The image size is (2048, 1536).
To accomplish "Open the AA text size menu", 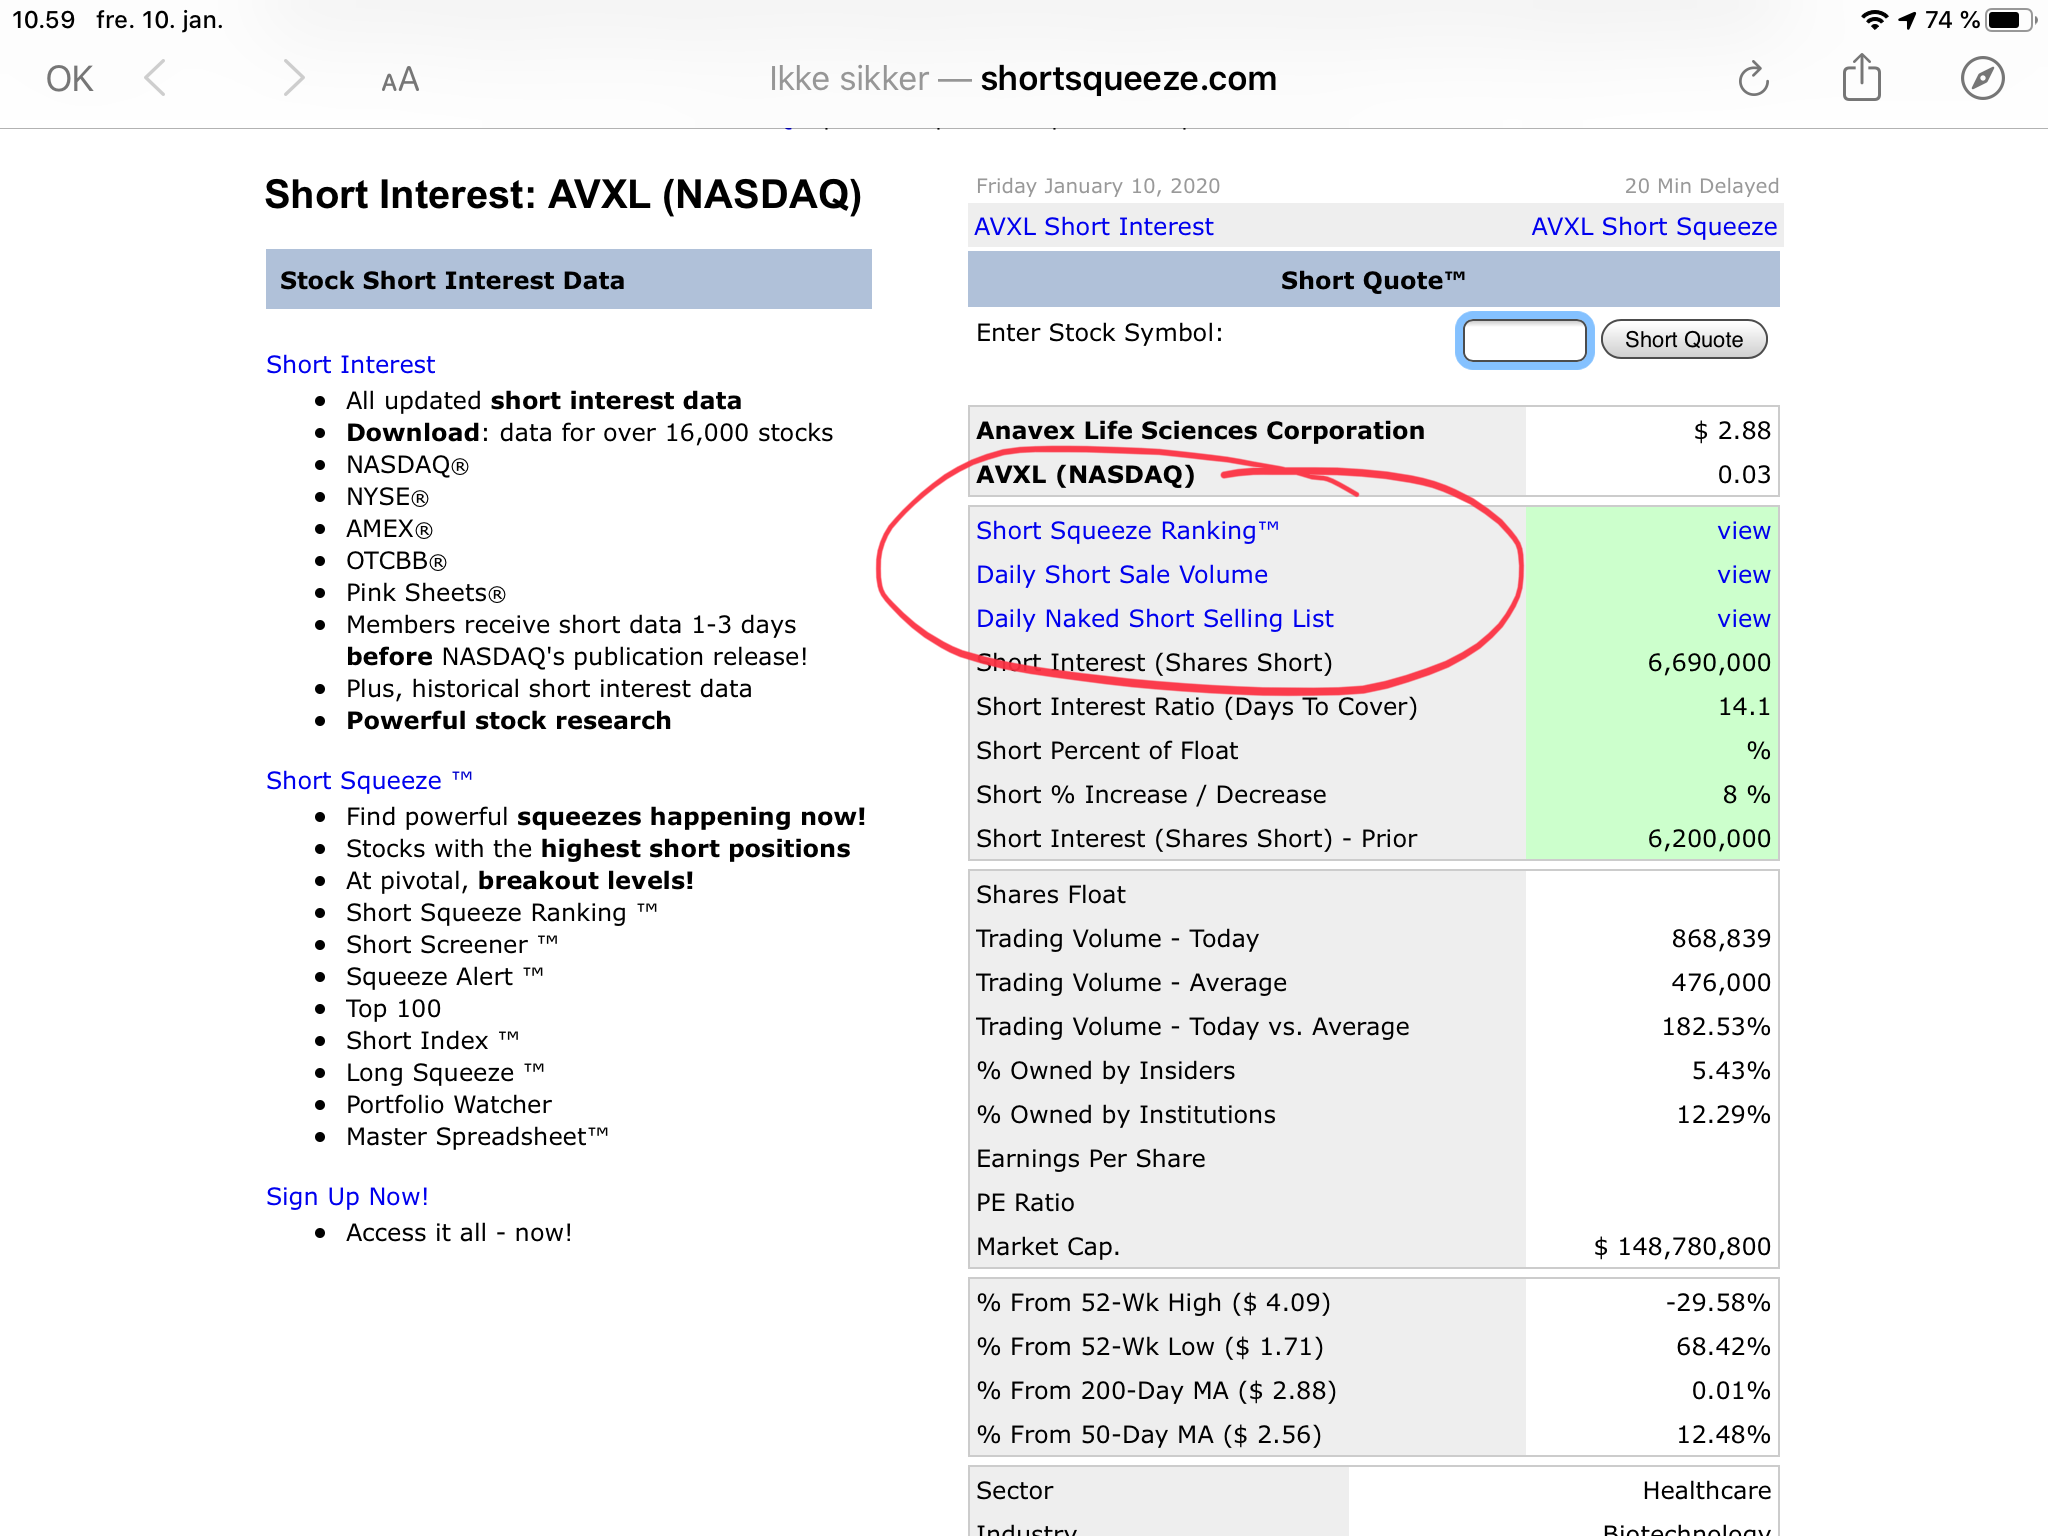I will pos(400,80).
